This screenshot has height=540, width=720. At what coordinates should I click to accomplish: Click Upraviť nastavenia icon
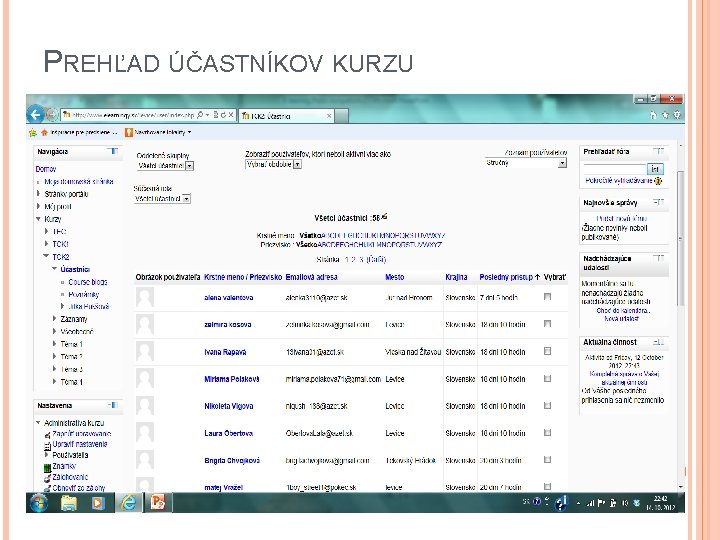pyautogui.click(x=47, y=445)
